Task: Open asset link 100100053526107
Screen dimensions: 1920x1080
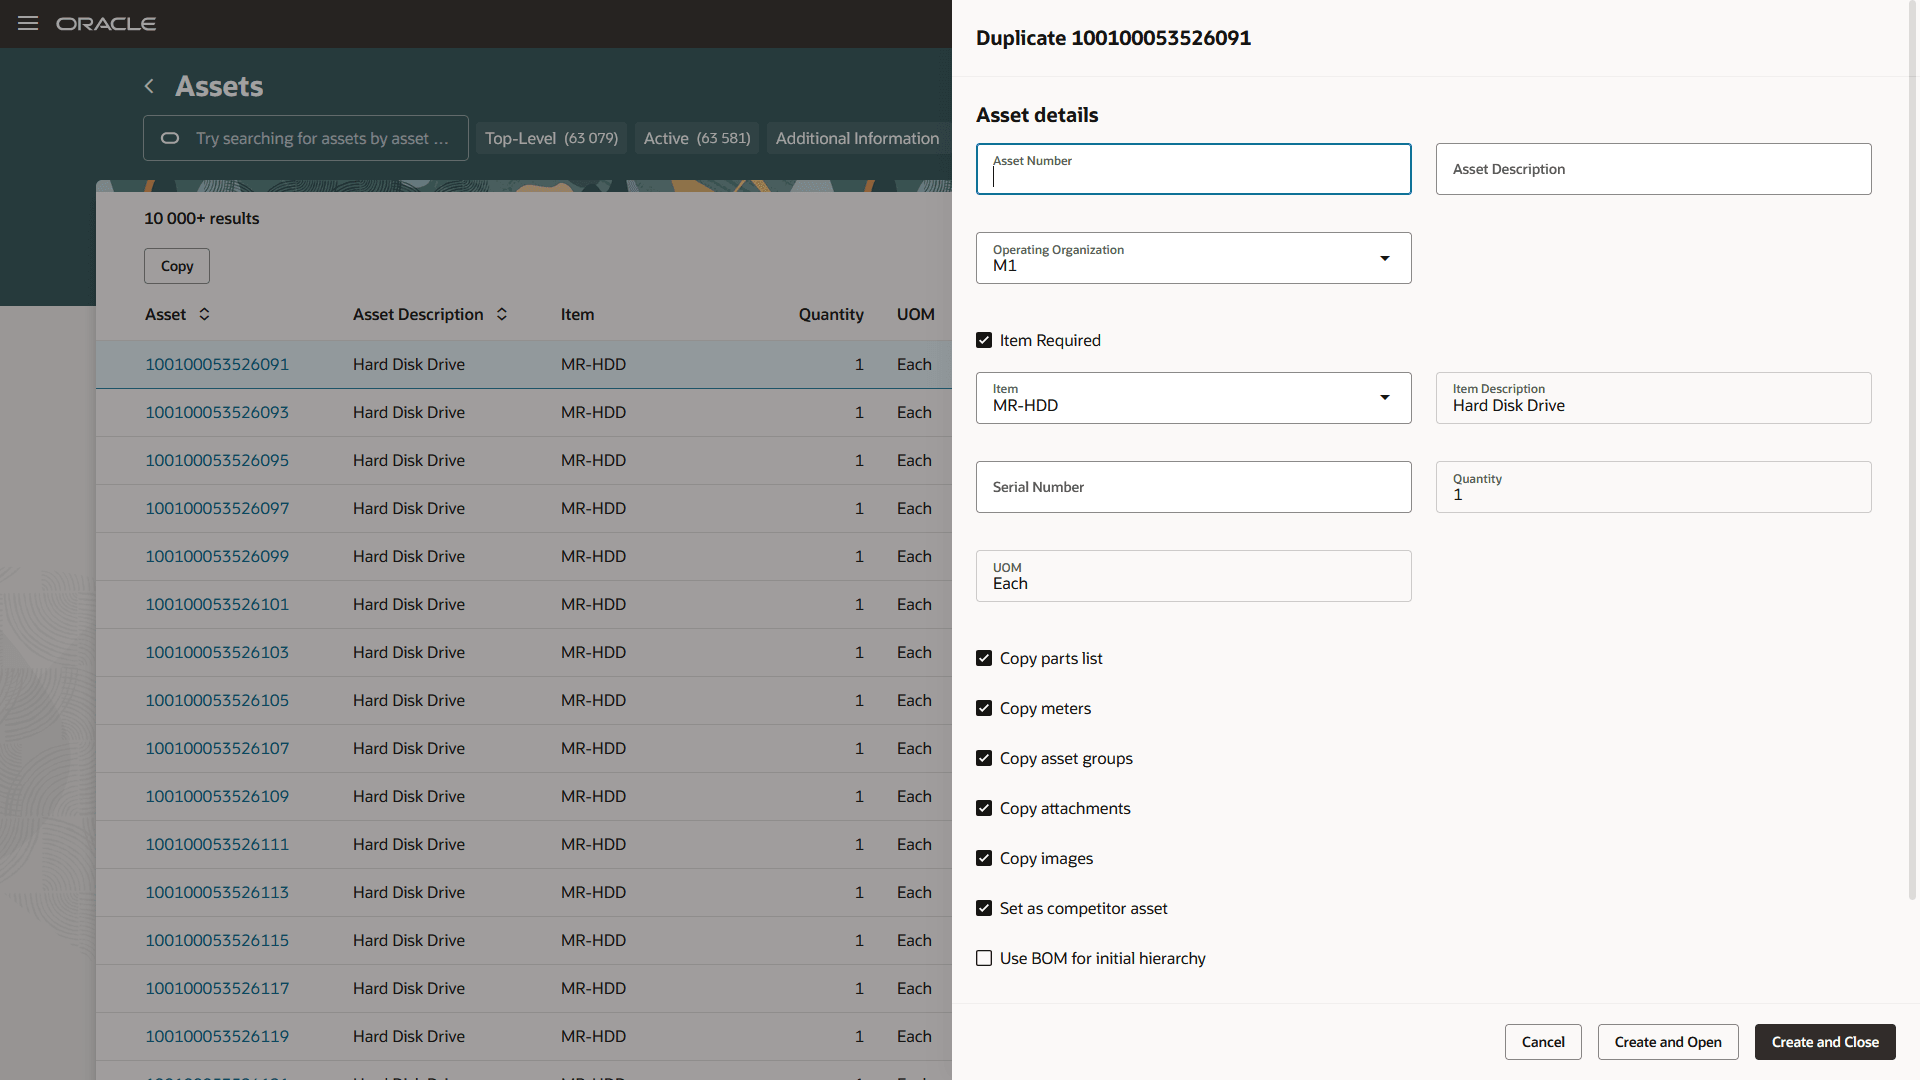Action: coord(217,748)
